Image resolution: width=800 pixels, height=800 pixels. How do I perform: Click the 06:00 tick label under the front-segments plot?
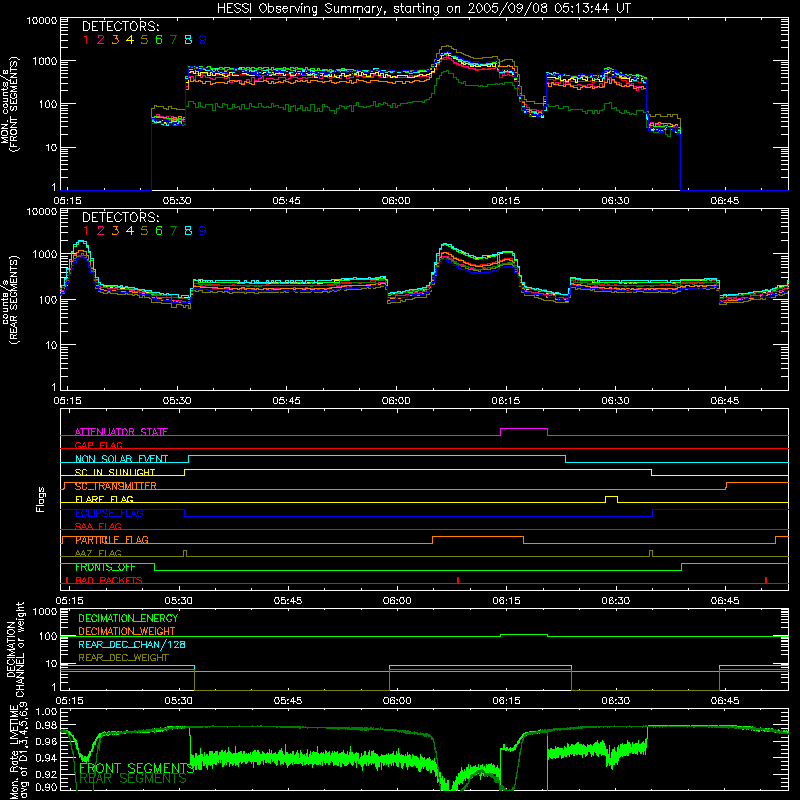coord(396,201)
